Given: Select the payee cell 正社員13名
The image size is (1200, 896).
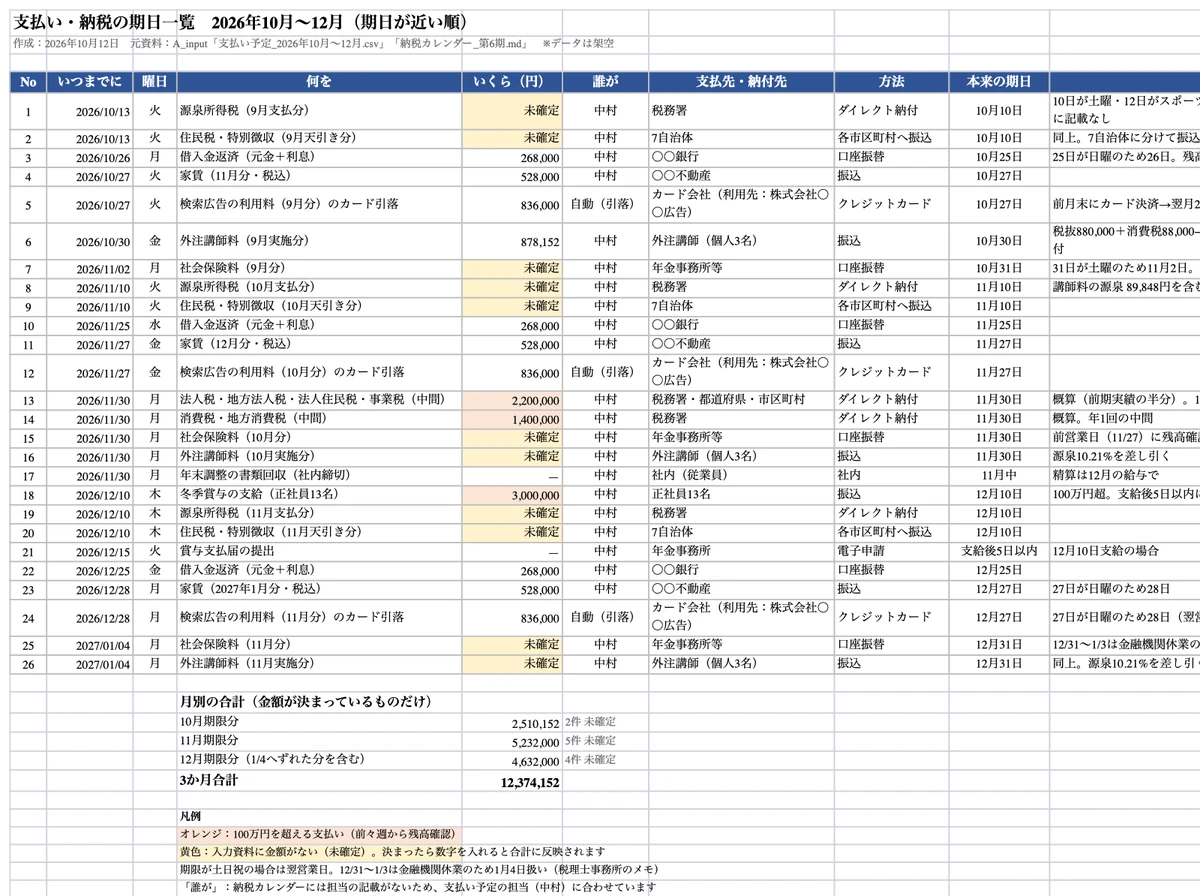Looking at the screenshot, I should pyautogui.click(x=741, y=494).
